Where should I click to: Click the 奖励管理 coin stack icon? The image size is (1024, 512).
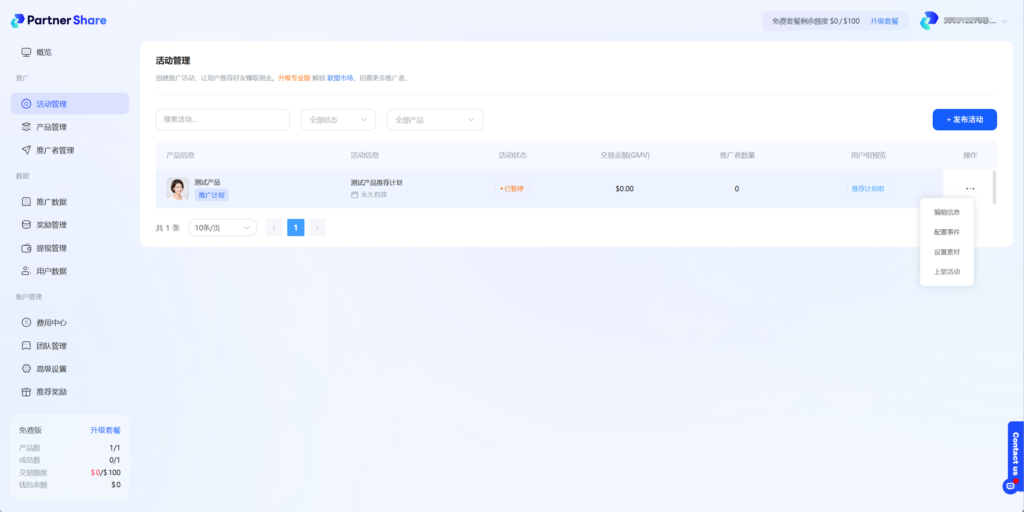pyautogui.click(x=26, y=225)
